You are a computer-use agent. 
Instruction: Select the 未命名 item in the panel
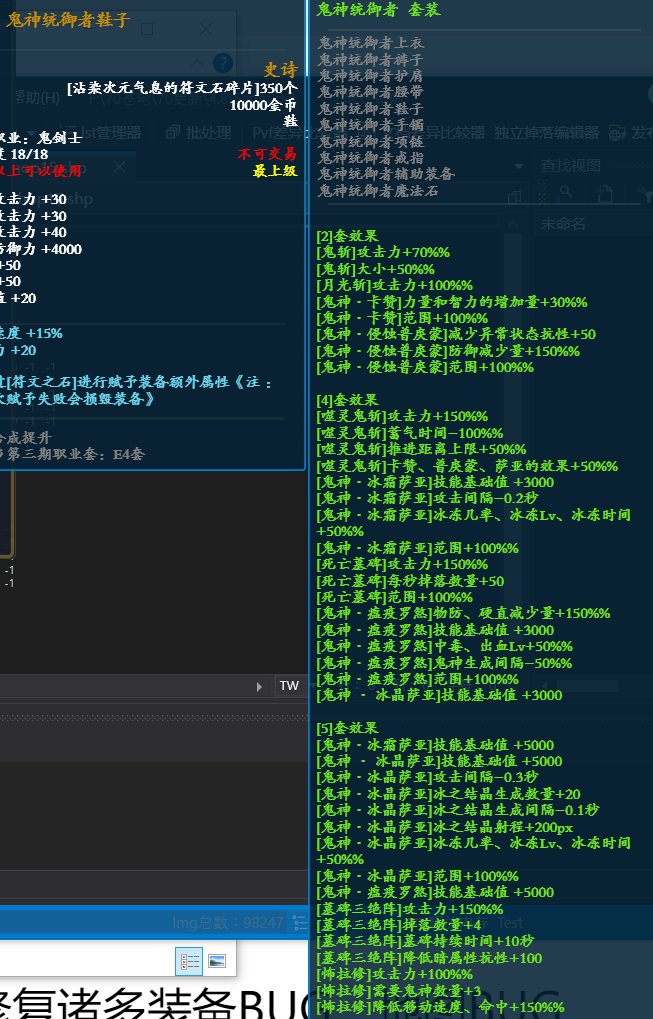click(563, 224)
